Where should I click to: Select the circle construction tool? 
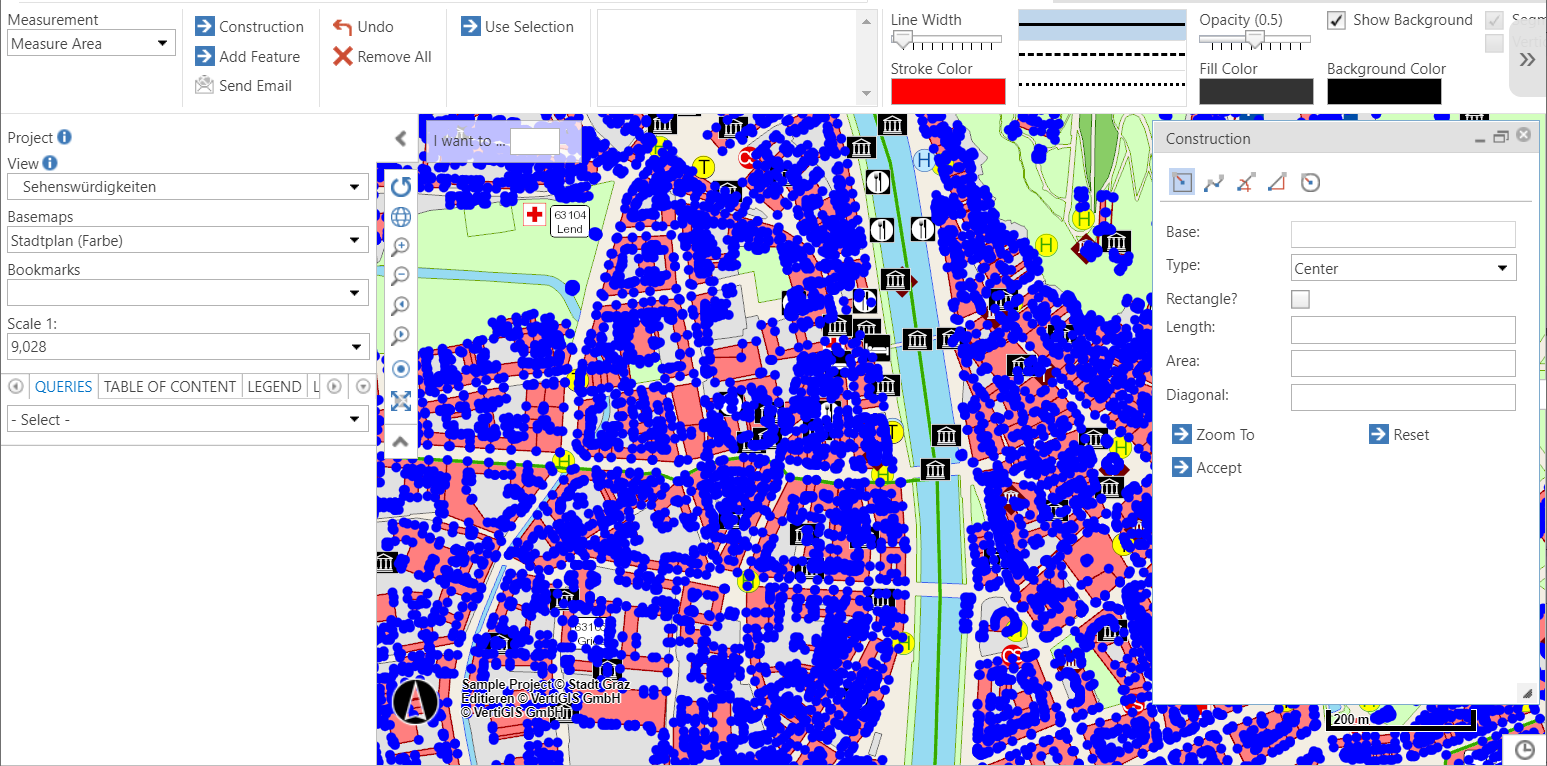tap(1309, 182)
